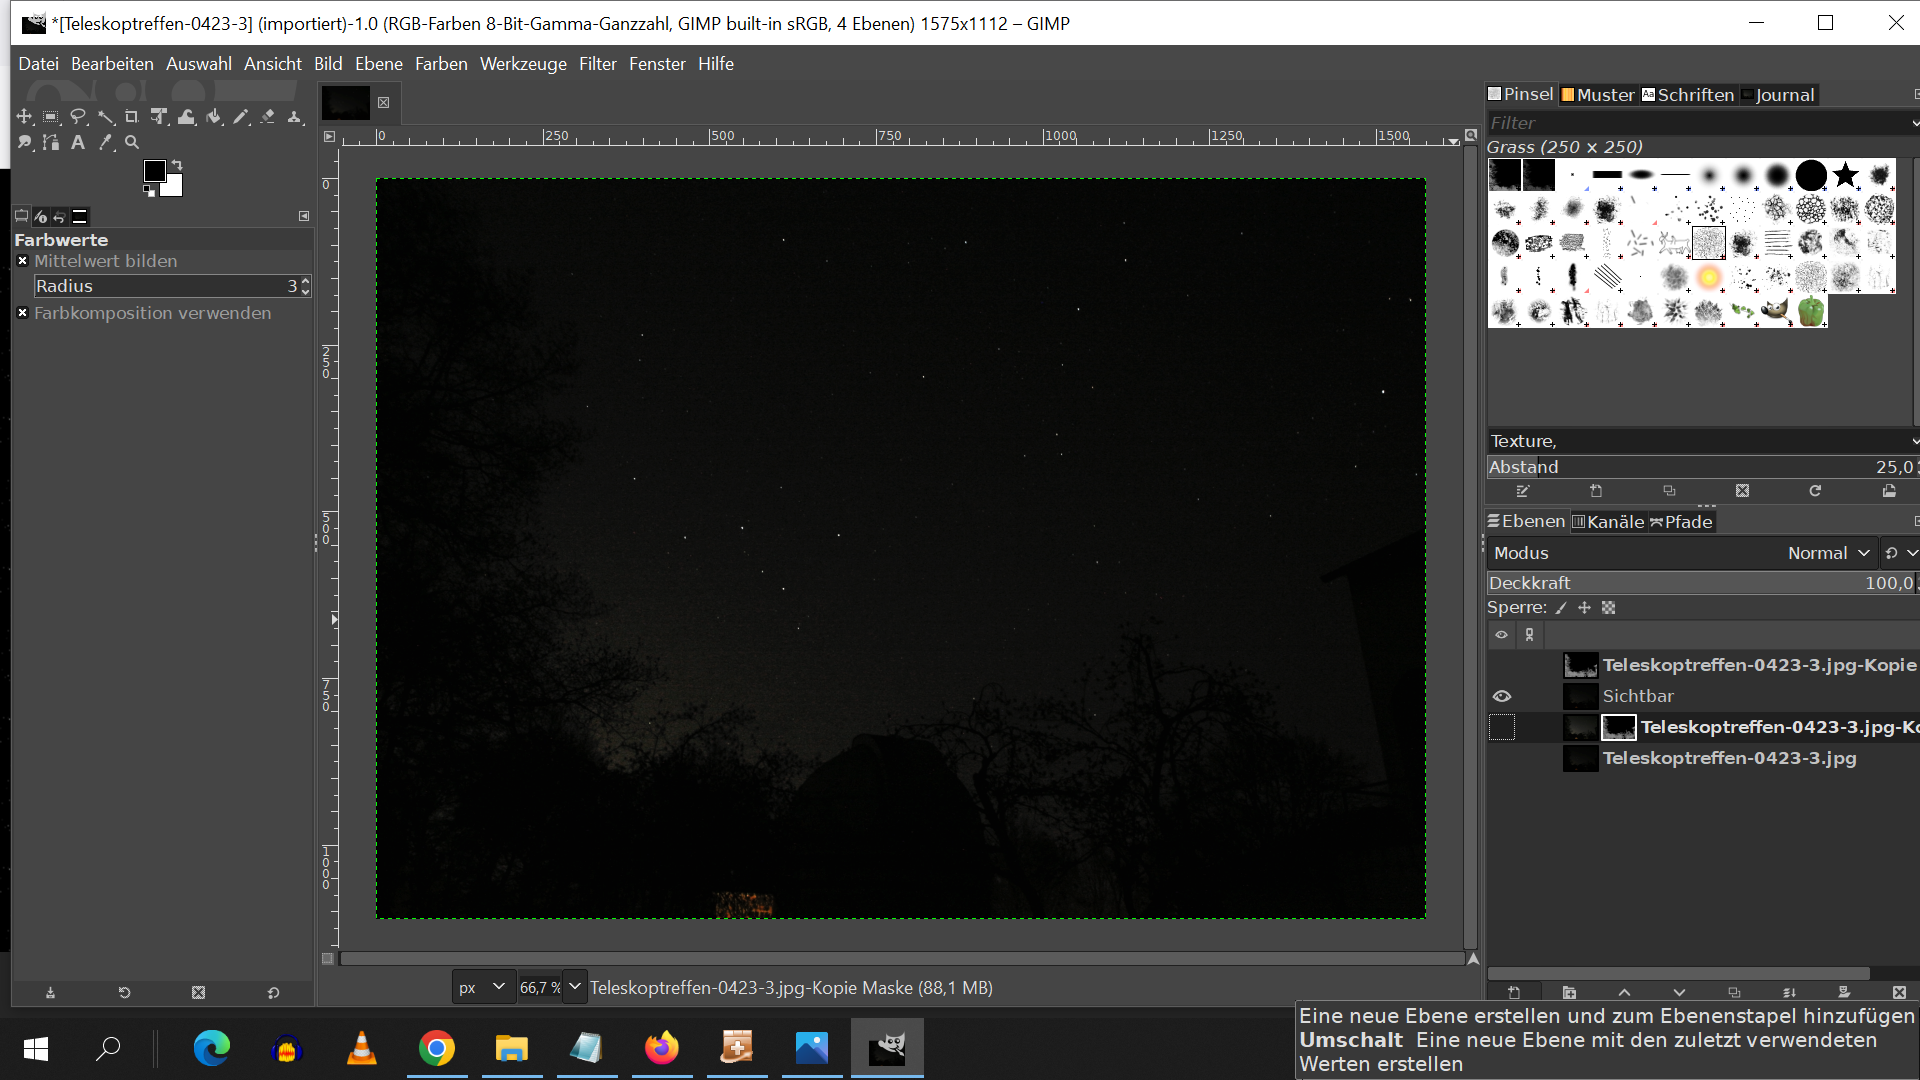
Task: Open the Werkzeuge menu
Action: (x=523, y=64)
